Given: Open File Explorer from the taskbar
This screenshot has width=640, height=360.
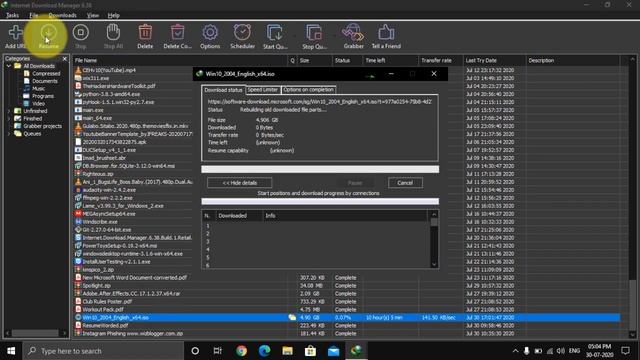Looking at the screenshot, I should (x=287, y=351).
